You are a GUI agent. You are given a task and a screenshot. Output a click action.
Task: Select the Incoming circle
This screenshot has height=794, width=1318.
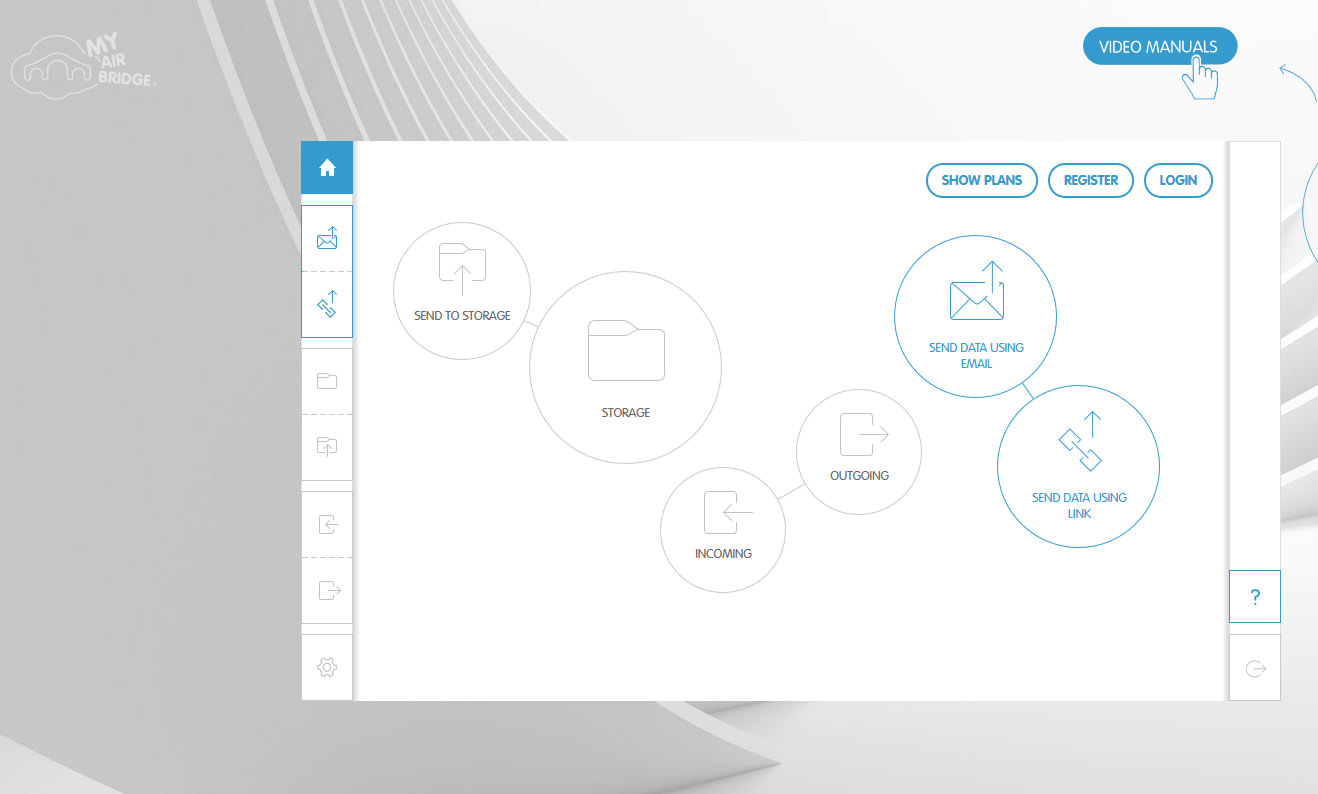pos(722,530)
